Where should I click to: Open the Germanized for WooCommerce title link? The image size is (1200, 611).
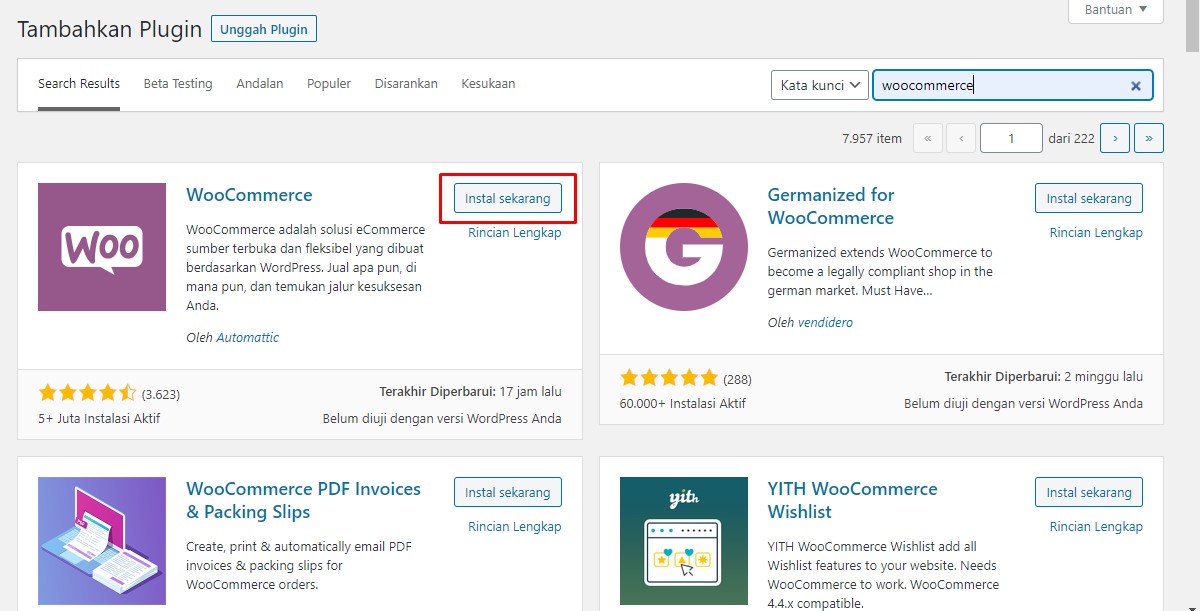tap(831, 206)
